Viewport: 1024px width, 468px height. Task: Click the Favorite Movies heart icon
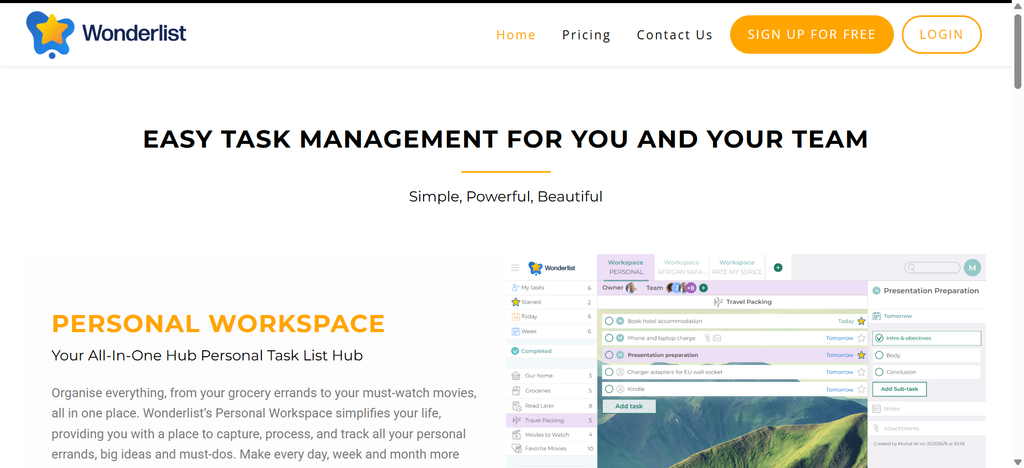(x=516, y=449)
